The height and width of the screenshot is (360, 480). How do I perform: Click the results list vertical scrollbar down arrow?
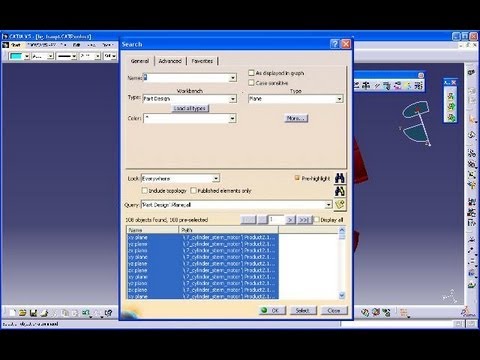click(x=342, y=295)
